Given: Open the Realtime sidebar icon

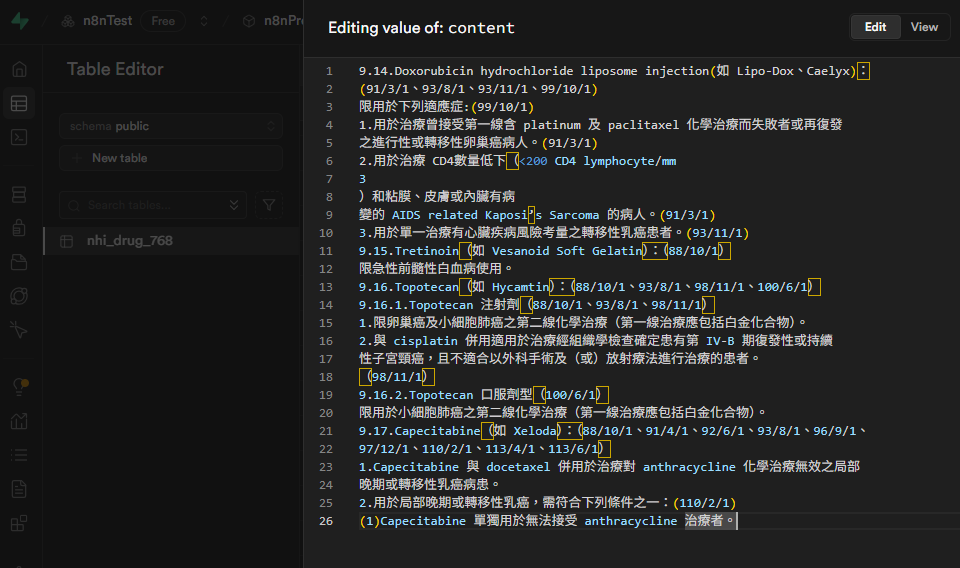Looking at the screenshot, I should click(x=19, y=330).
